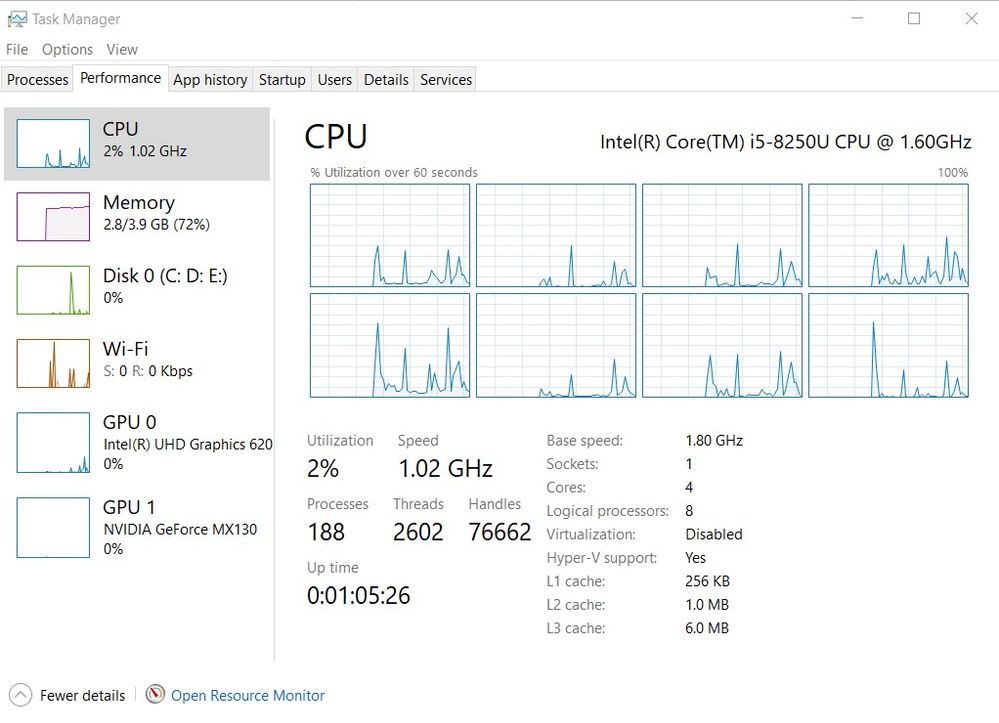Click the Hyper-V support Yes value

click(x=695, y=557)
